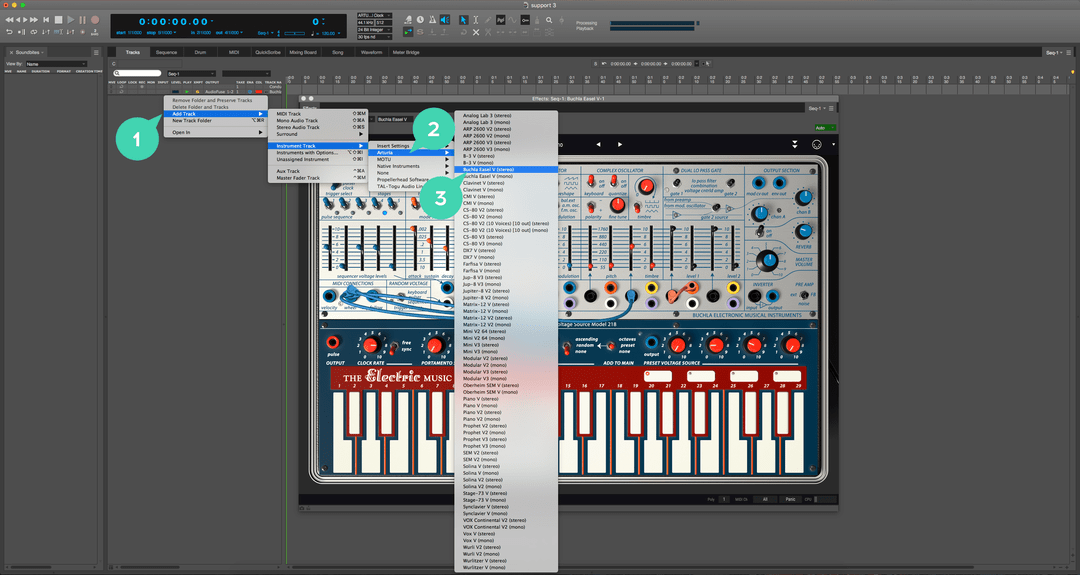The height and width of the screenshot is (575, 1080).
Task: Toggle the memory cycle loop icon
Action: (x=33, y=32)
